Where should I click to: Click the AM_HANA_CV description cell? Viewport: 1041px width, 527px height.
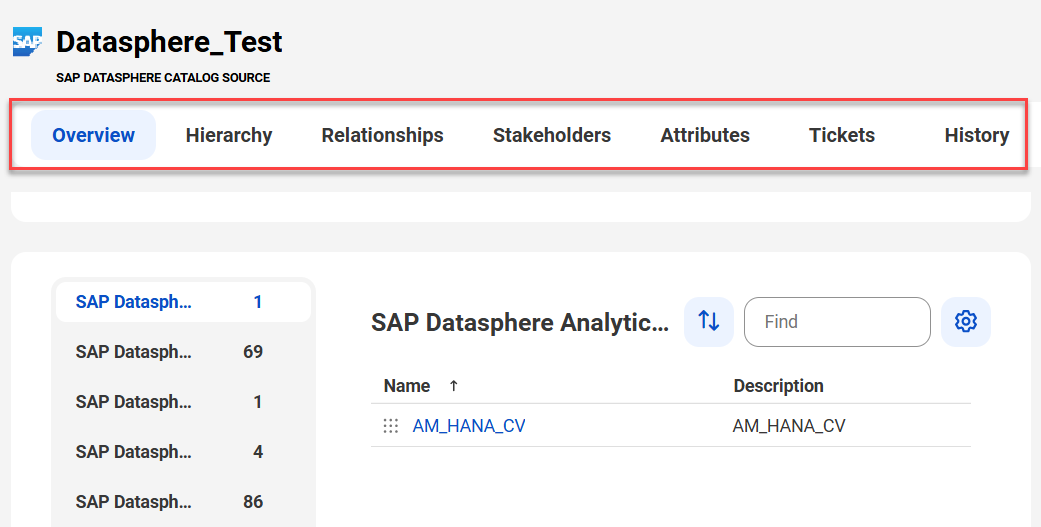[x=789, y=426]
